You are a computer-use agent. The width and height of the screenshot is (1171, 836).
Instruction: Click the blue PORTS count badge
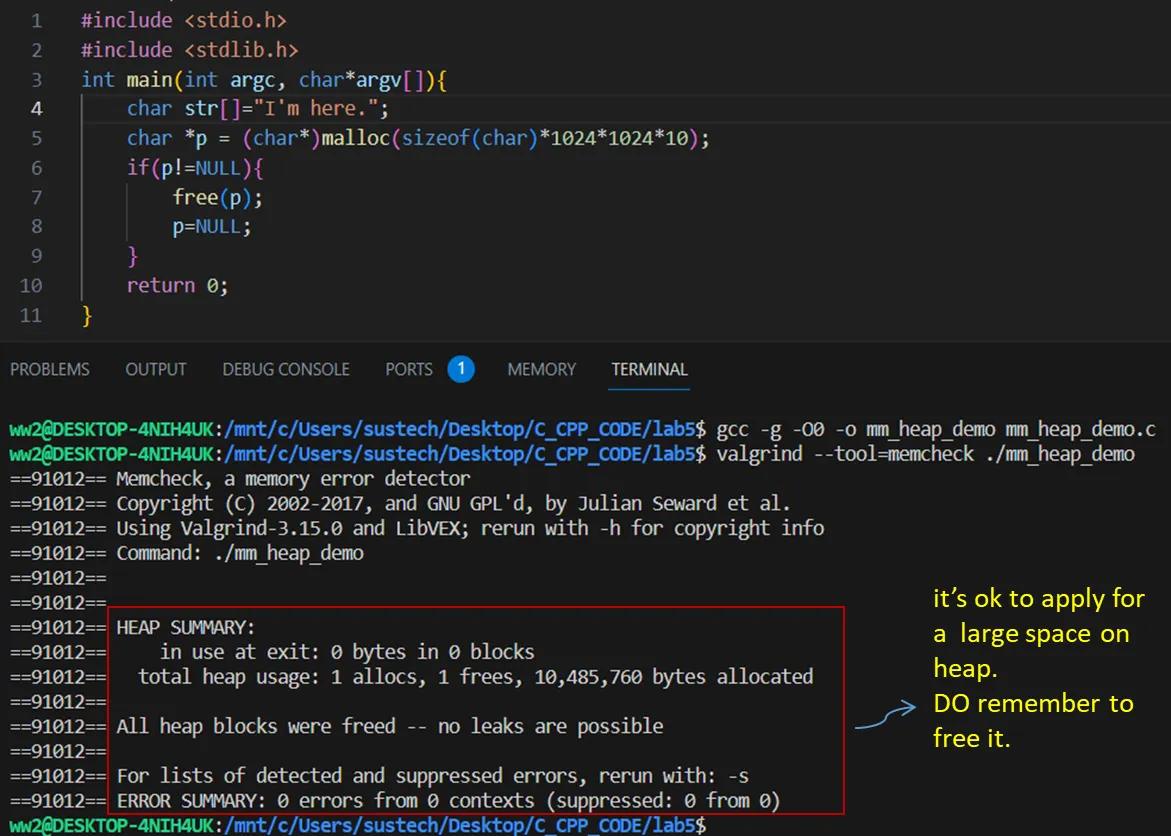tap(461, 369)
